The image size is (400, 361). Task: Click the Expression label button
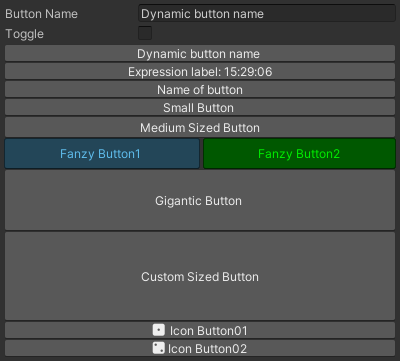click(x=200, y=72)
